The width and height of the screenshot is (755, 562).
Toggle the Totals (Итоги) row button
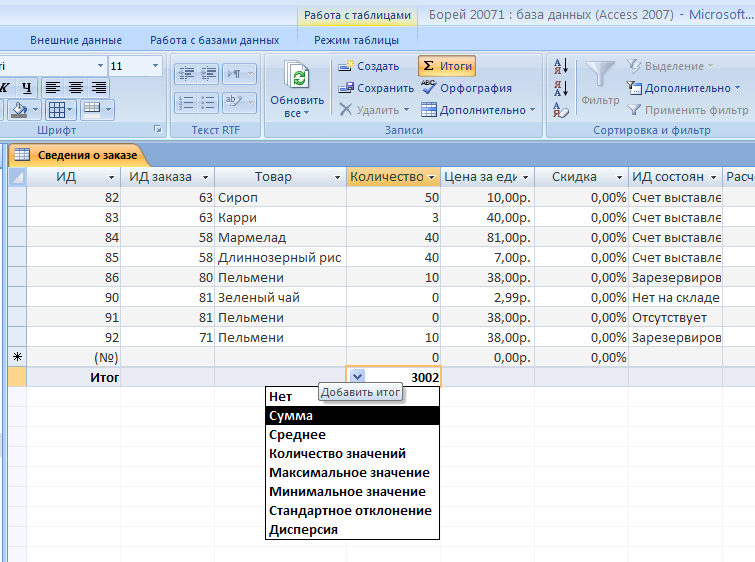446,66
